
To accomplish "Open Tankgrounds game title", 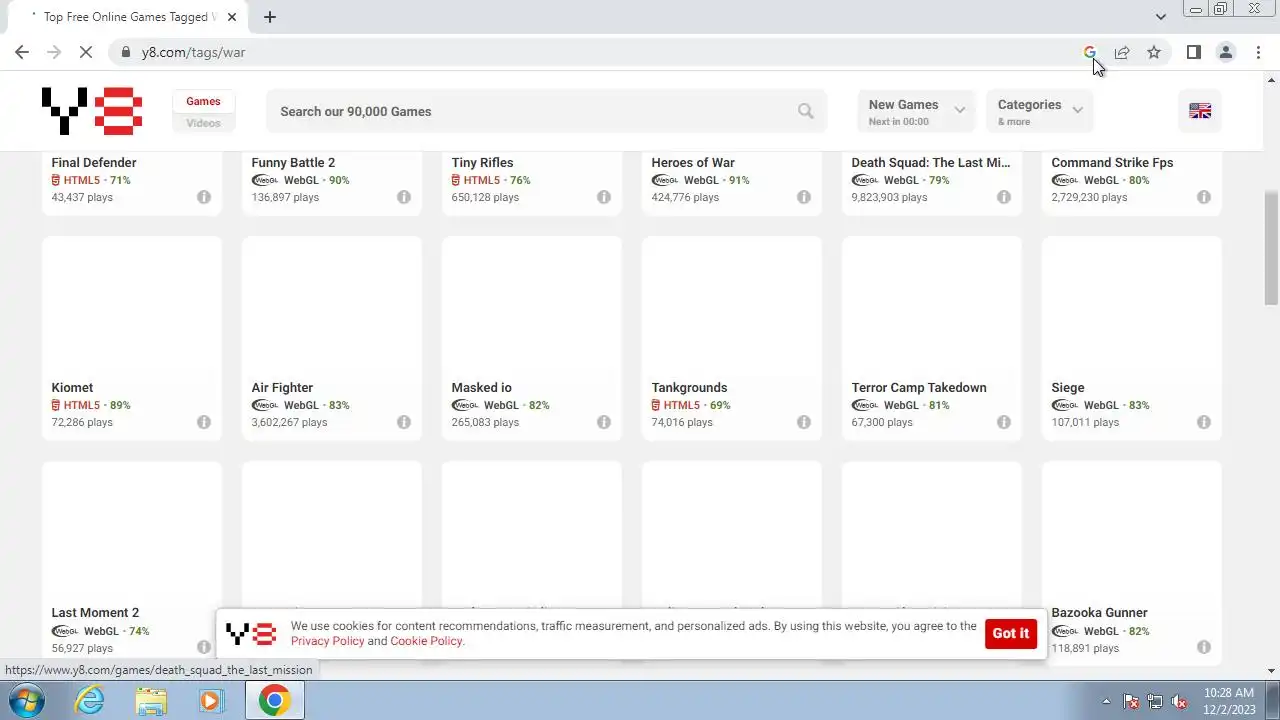I will click(689, 388).
